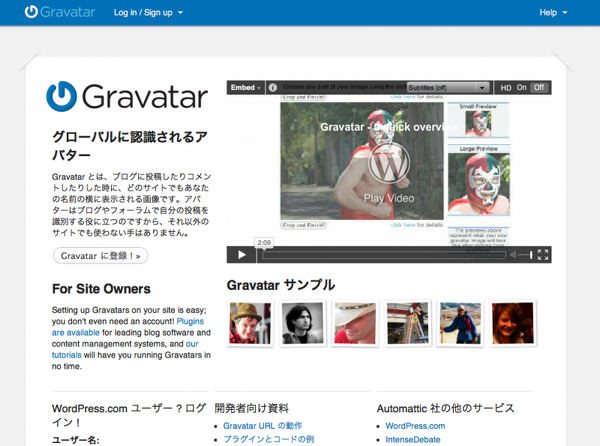Click the large Gravatar logo on page

pos(127,96)
